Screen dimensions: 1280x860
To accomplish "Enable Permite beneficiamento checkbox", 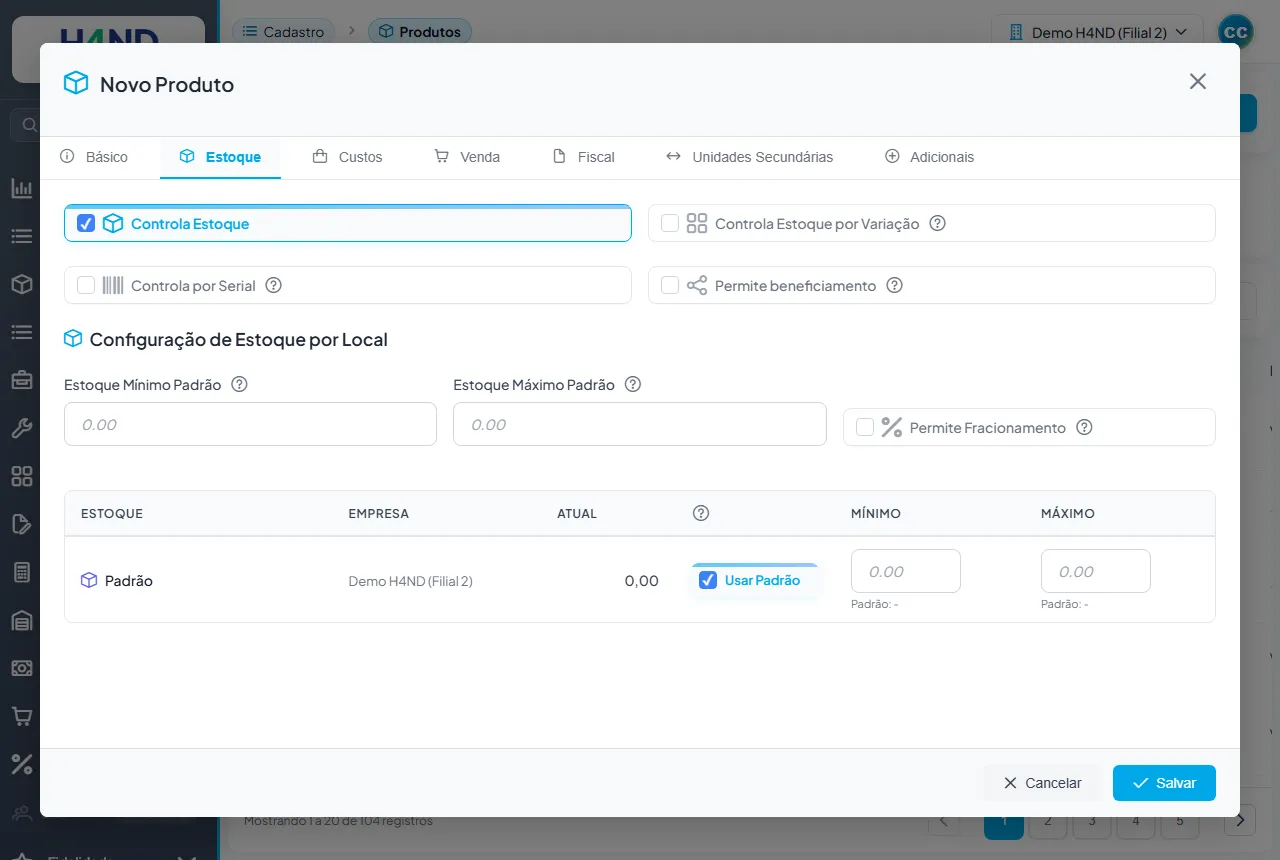I will 670,285.
